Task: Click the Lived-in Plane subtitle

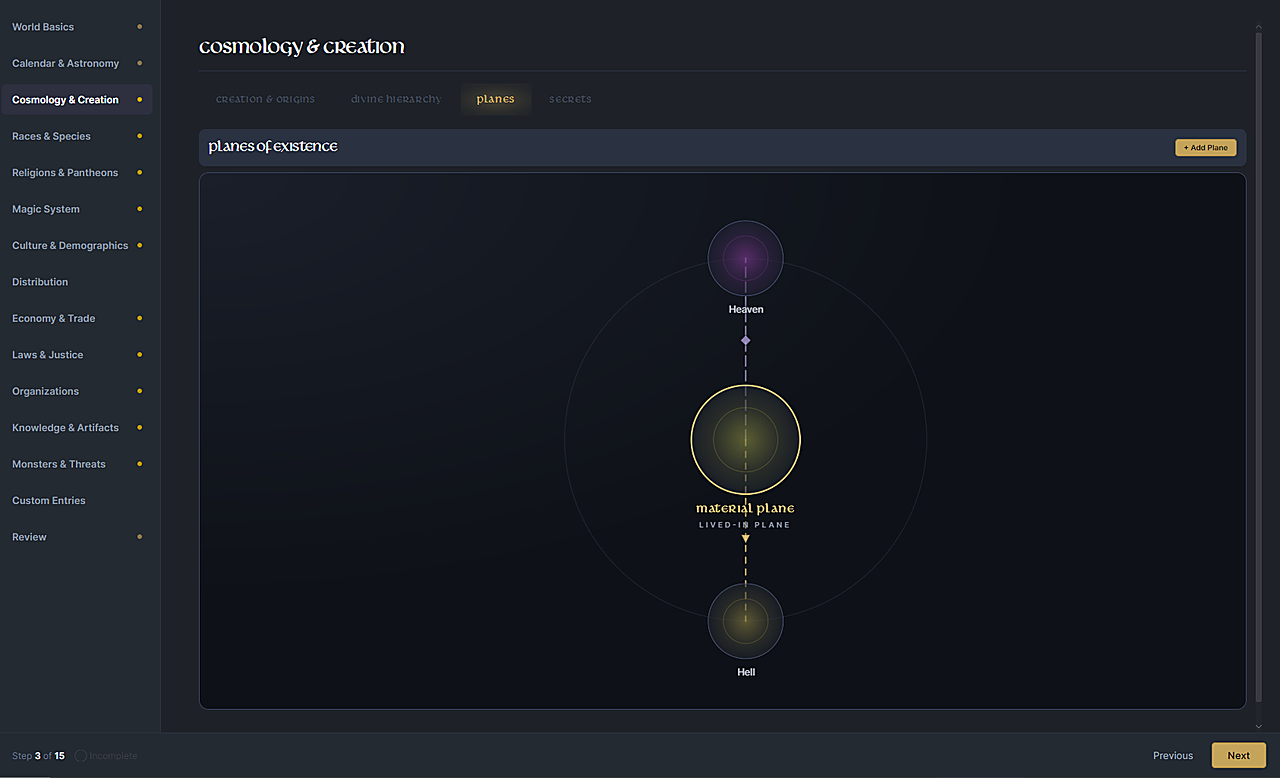Action: coord(745,525)
